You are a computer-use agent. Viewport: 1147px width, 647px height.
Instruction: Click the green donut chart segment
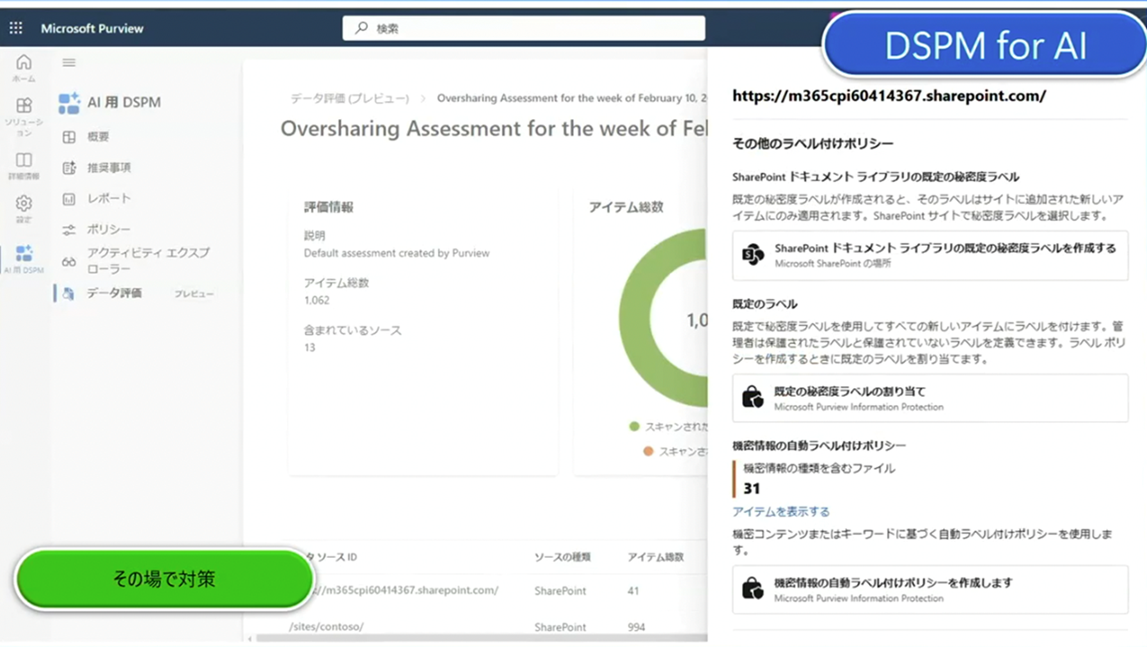tap(633, 318)
